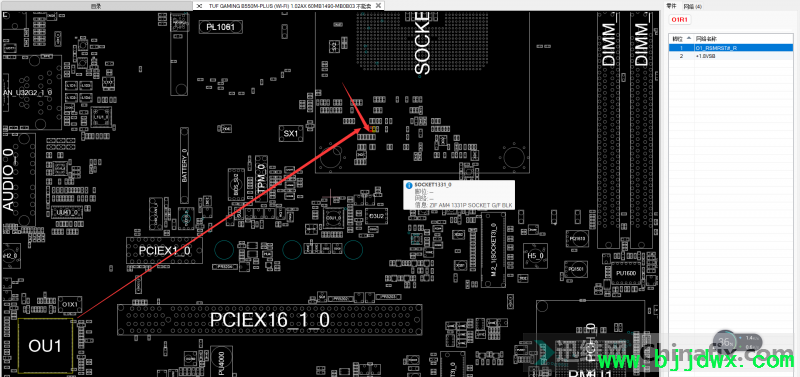Close the TUF GAMING B550M-PLUS tab
The height and width of the screenshot is (377, 800).
tap(378, 6)
